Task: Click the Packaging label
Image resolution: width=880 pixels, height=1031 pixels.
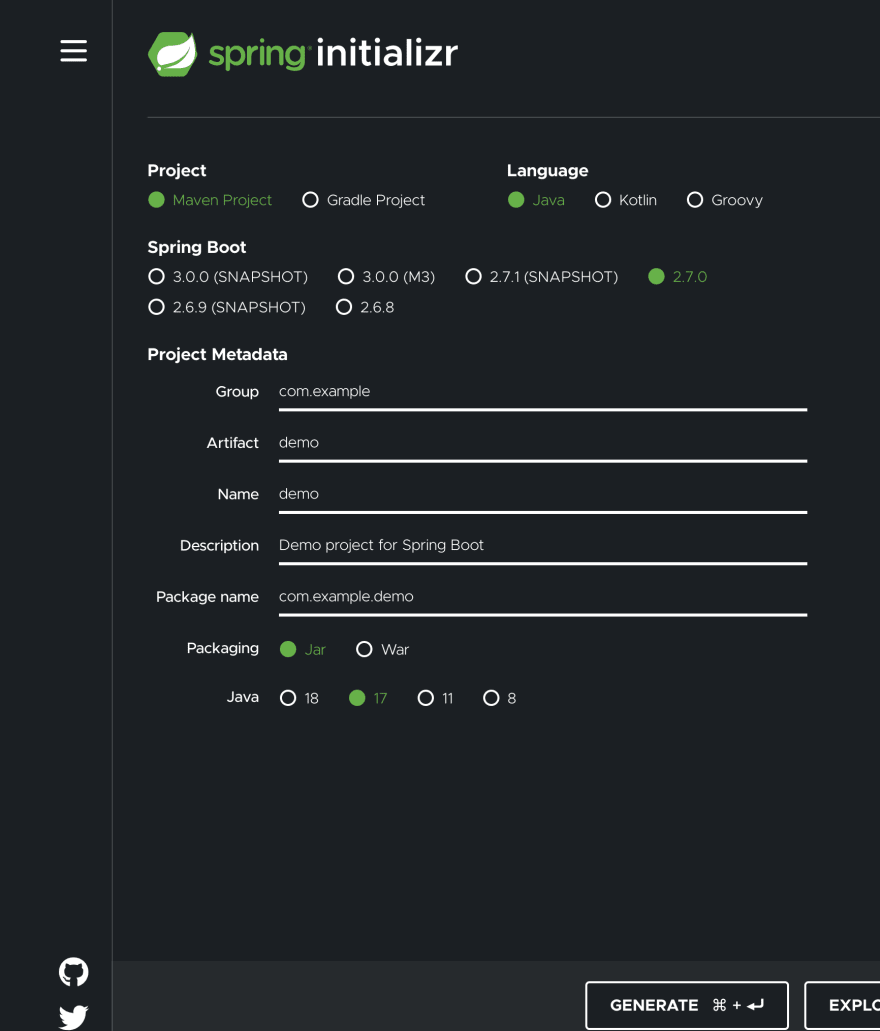Action: click(x=223, y=648)
